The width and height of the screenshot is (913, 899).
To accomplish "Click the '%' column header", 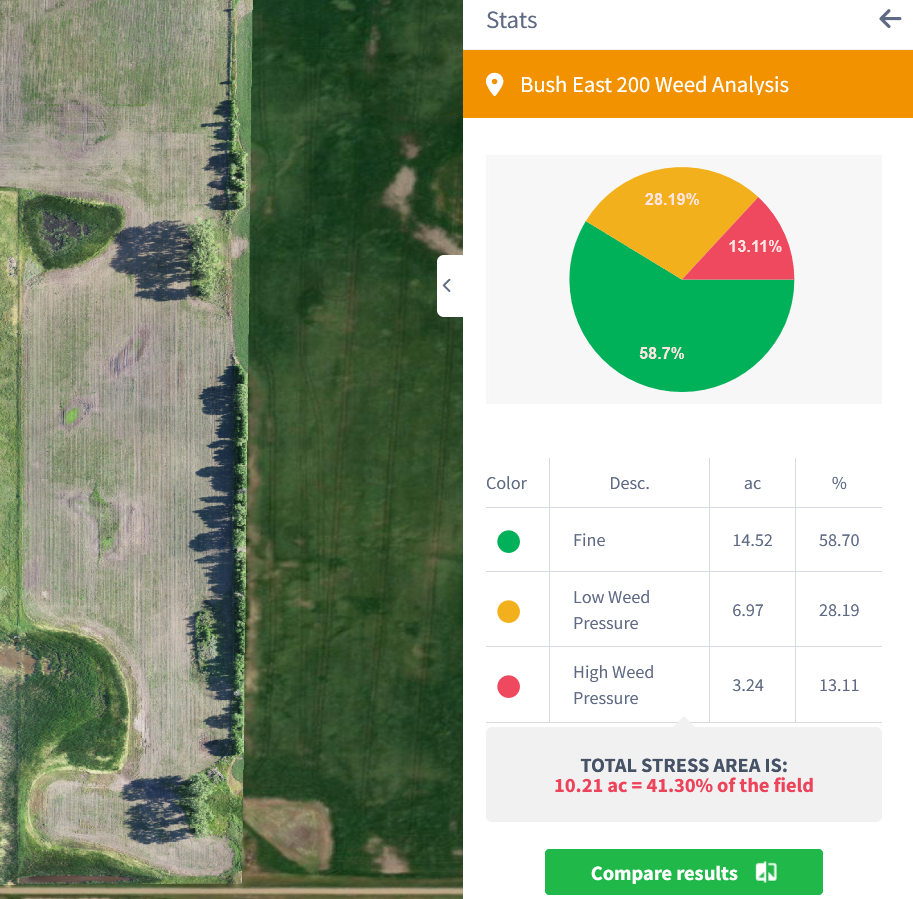I will coord(839,483).
